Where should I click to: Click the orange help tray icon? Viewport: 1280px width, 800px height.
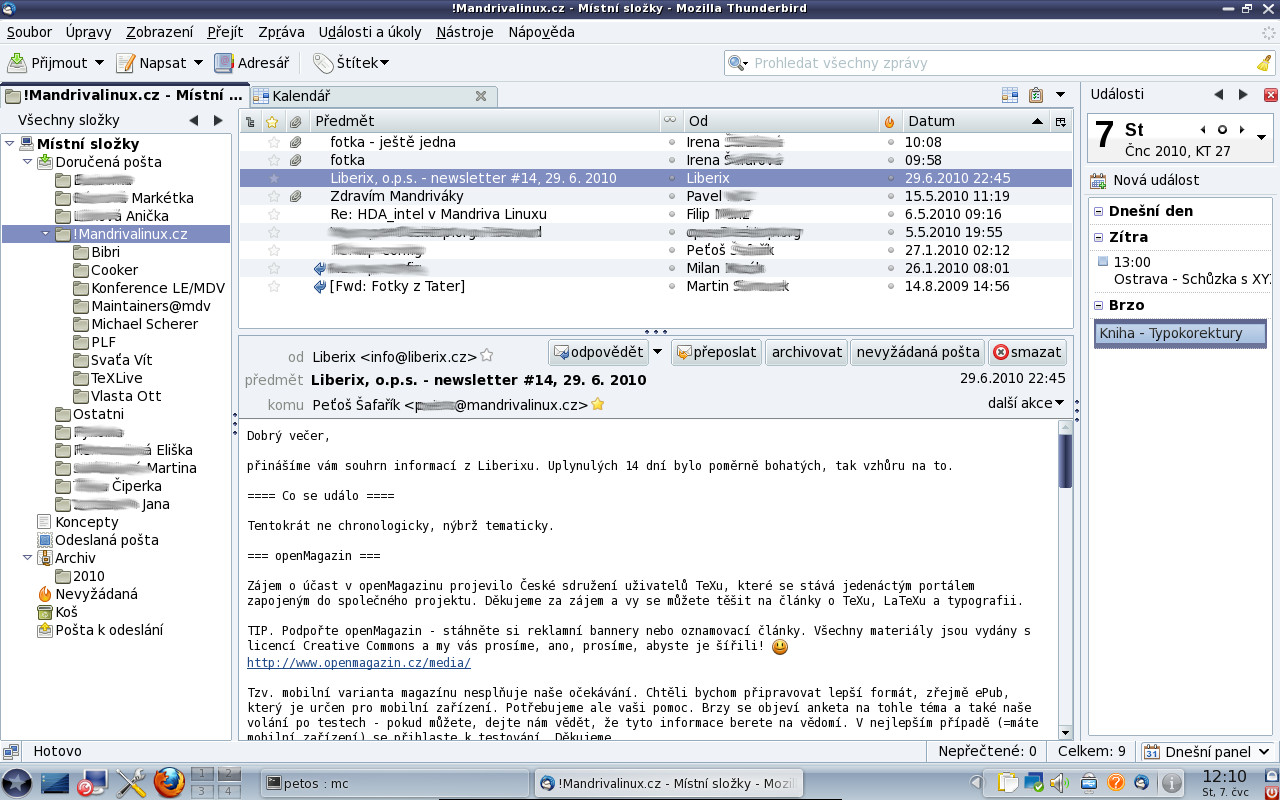point(1115,783)
